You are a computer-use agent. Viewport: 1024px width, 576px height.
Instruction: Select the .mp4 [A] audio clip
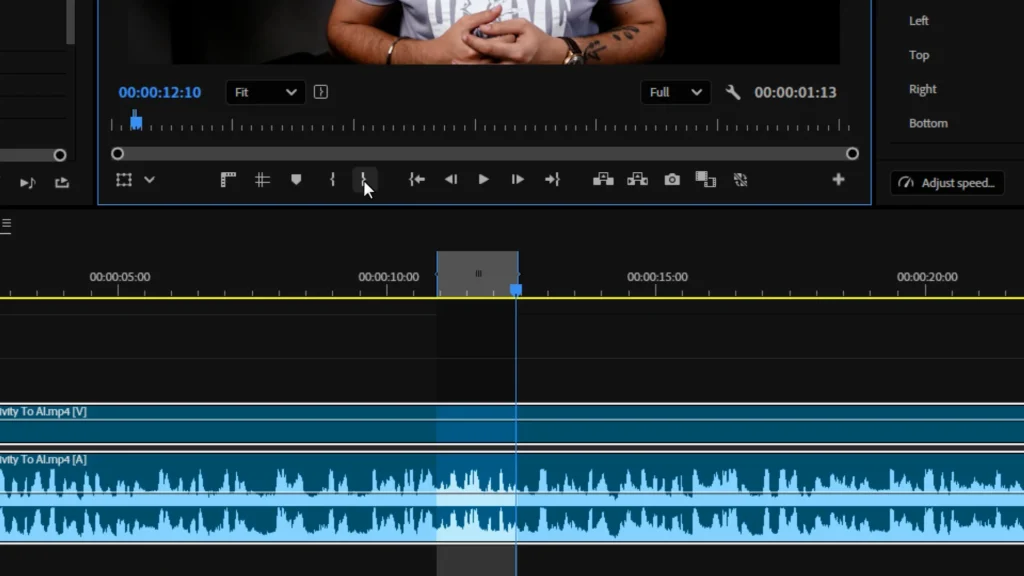click(x=512, y=498)
